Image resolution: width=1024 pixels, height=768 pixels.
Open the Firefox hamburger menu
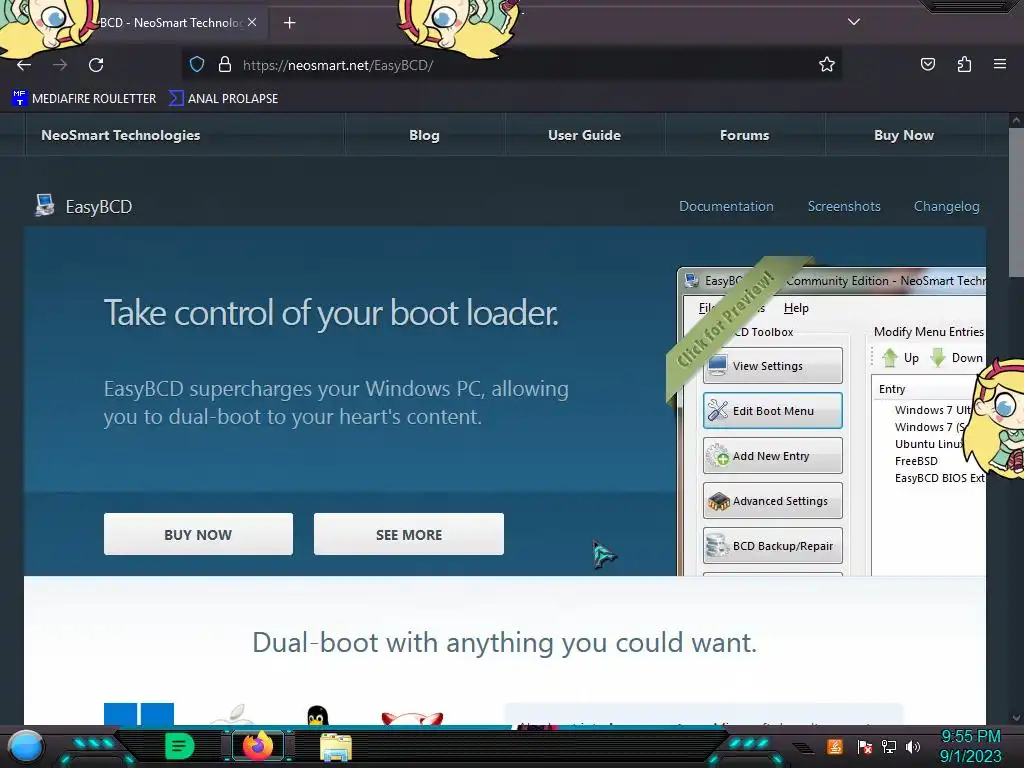[x=1000, y=64]
